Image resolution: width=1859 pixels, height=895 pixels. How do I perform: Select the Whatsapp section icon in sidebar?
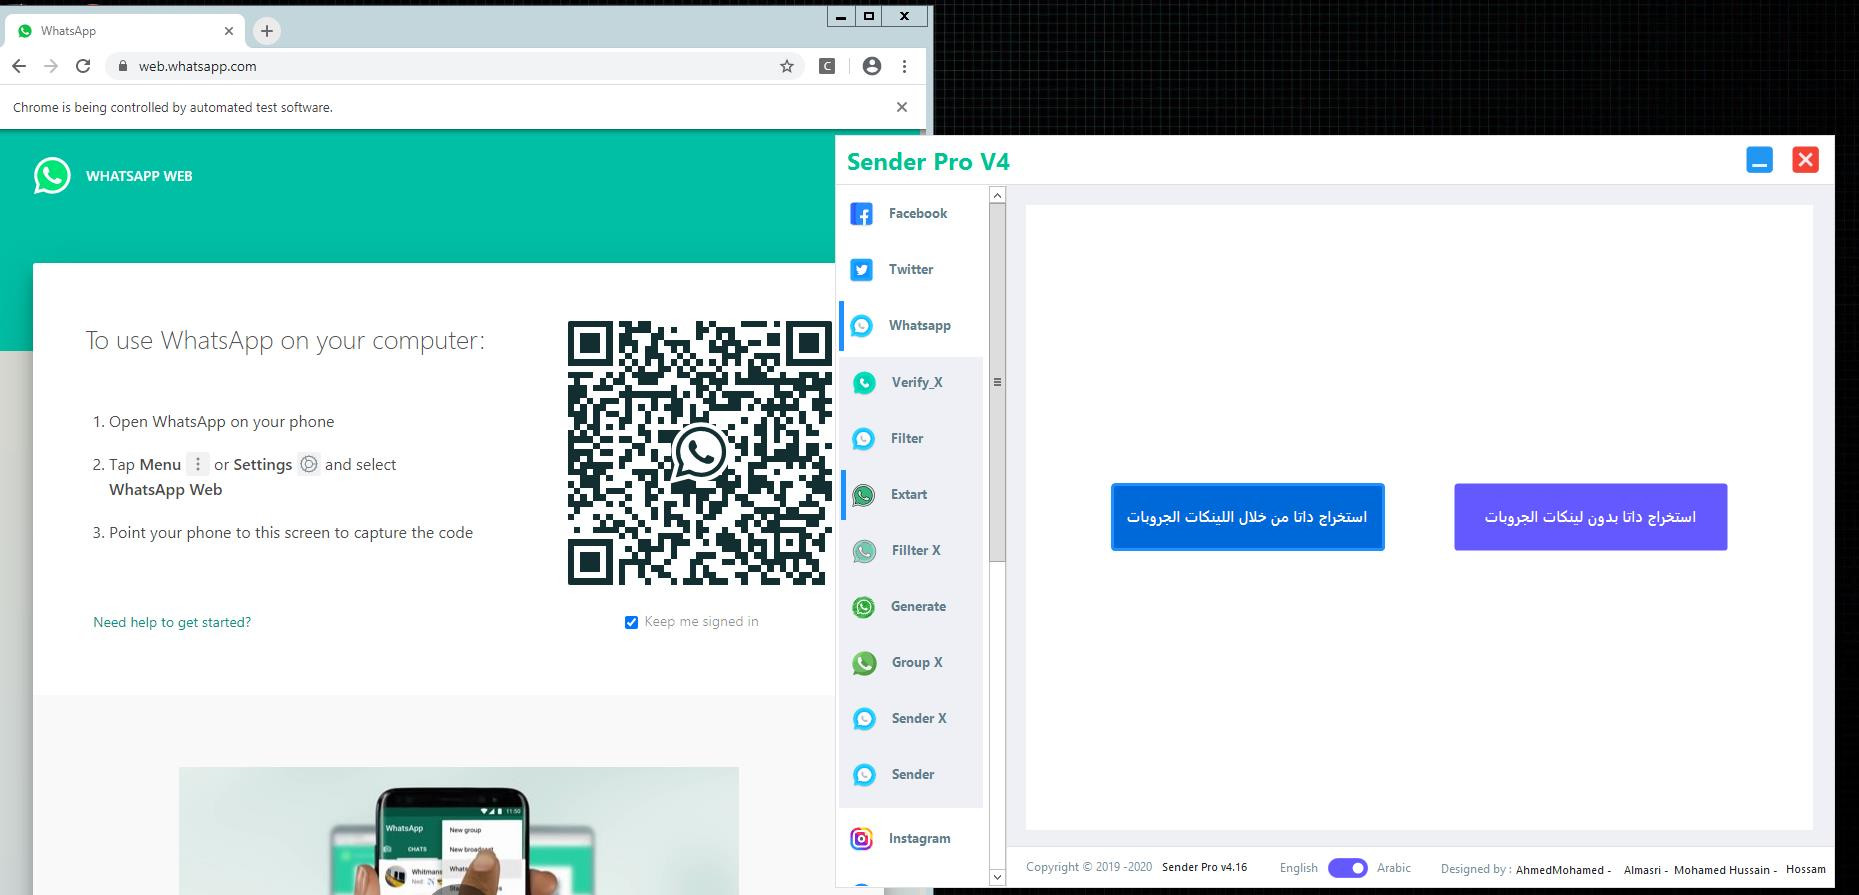(x=861, y=326)
